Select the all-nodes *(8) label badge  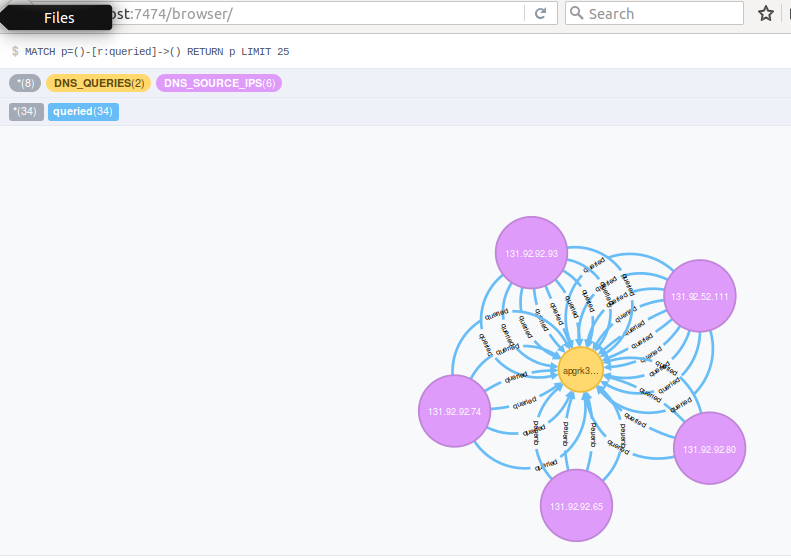click(x=25, y=83)
